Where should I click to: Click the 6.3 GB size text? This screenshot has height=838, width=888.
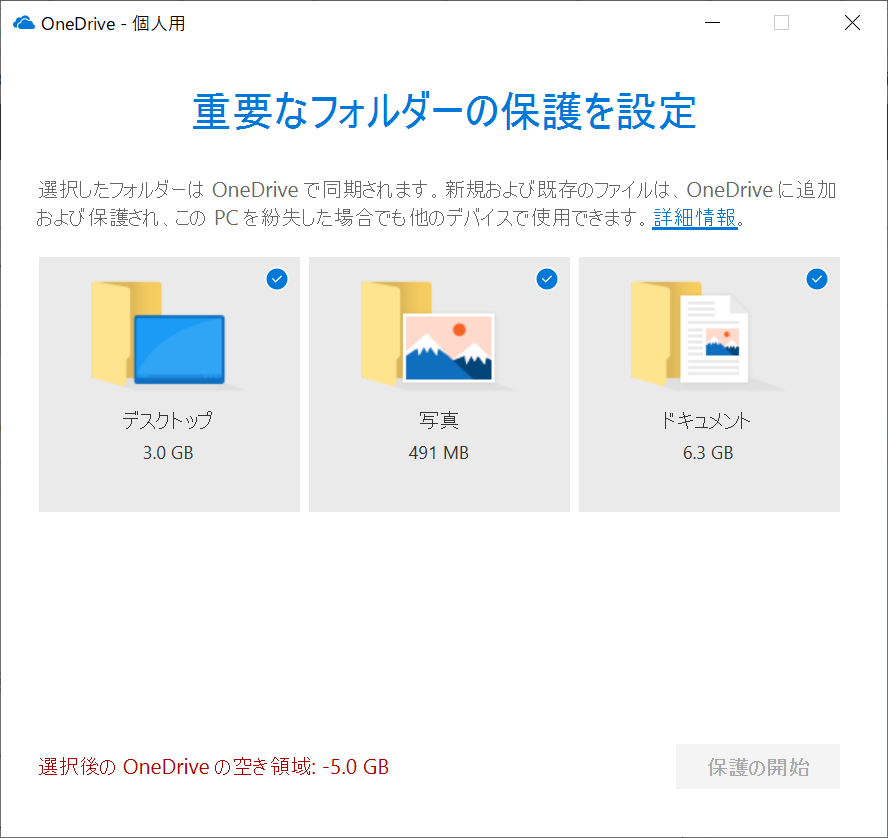708,453
